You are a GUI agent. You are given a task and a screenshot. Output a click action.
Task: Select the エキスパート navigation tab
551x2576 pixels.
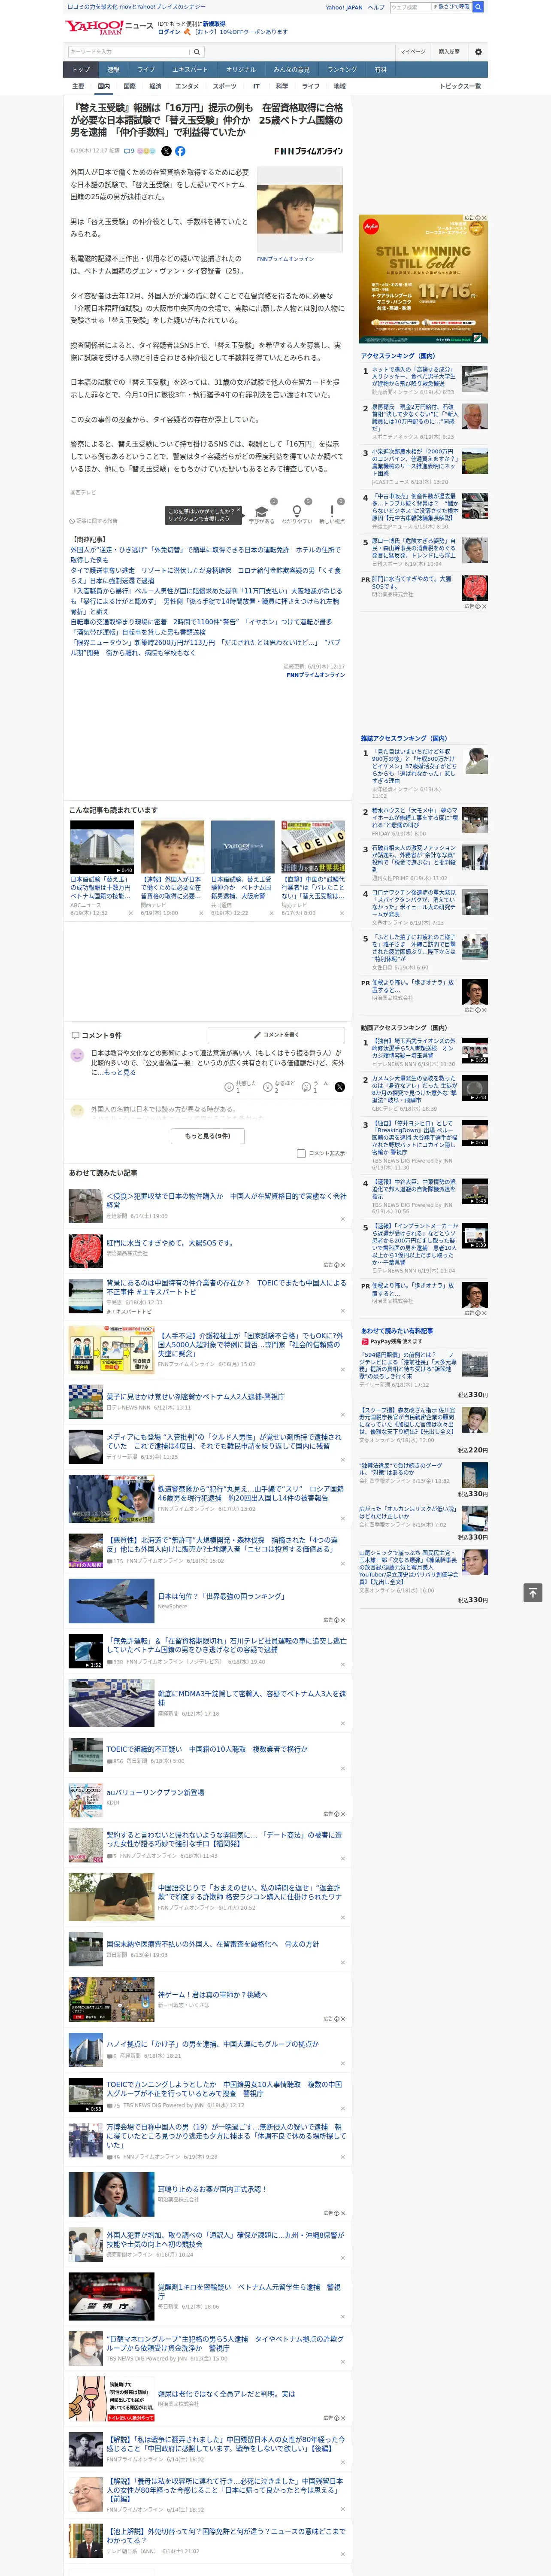click(x=190, y=70)
